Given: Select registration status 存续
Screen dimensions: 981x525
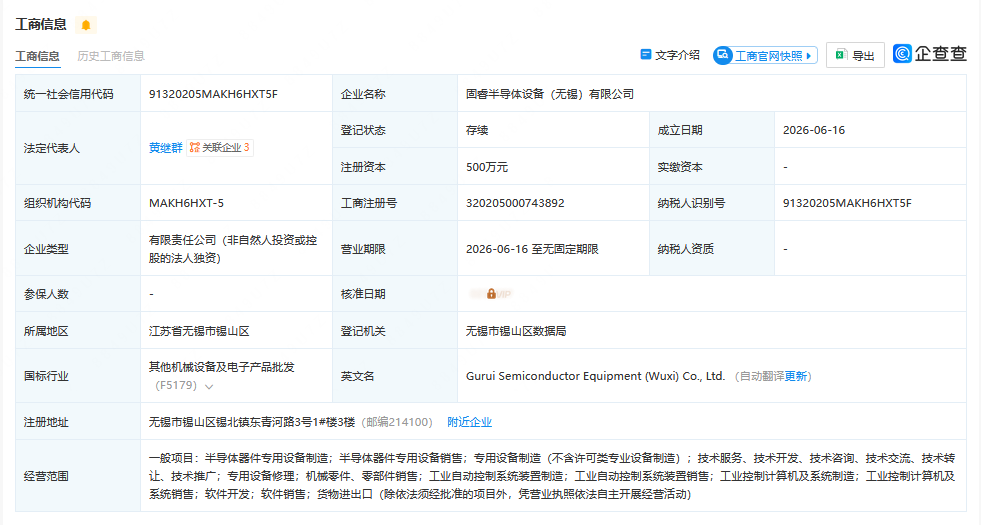Looking at the screenshot, I should [x=477, y=130].
